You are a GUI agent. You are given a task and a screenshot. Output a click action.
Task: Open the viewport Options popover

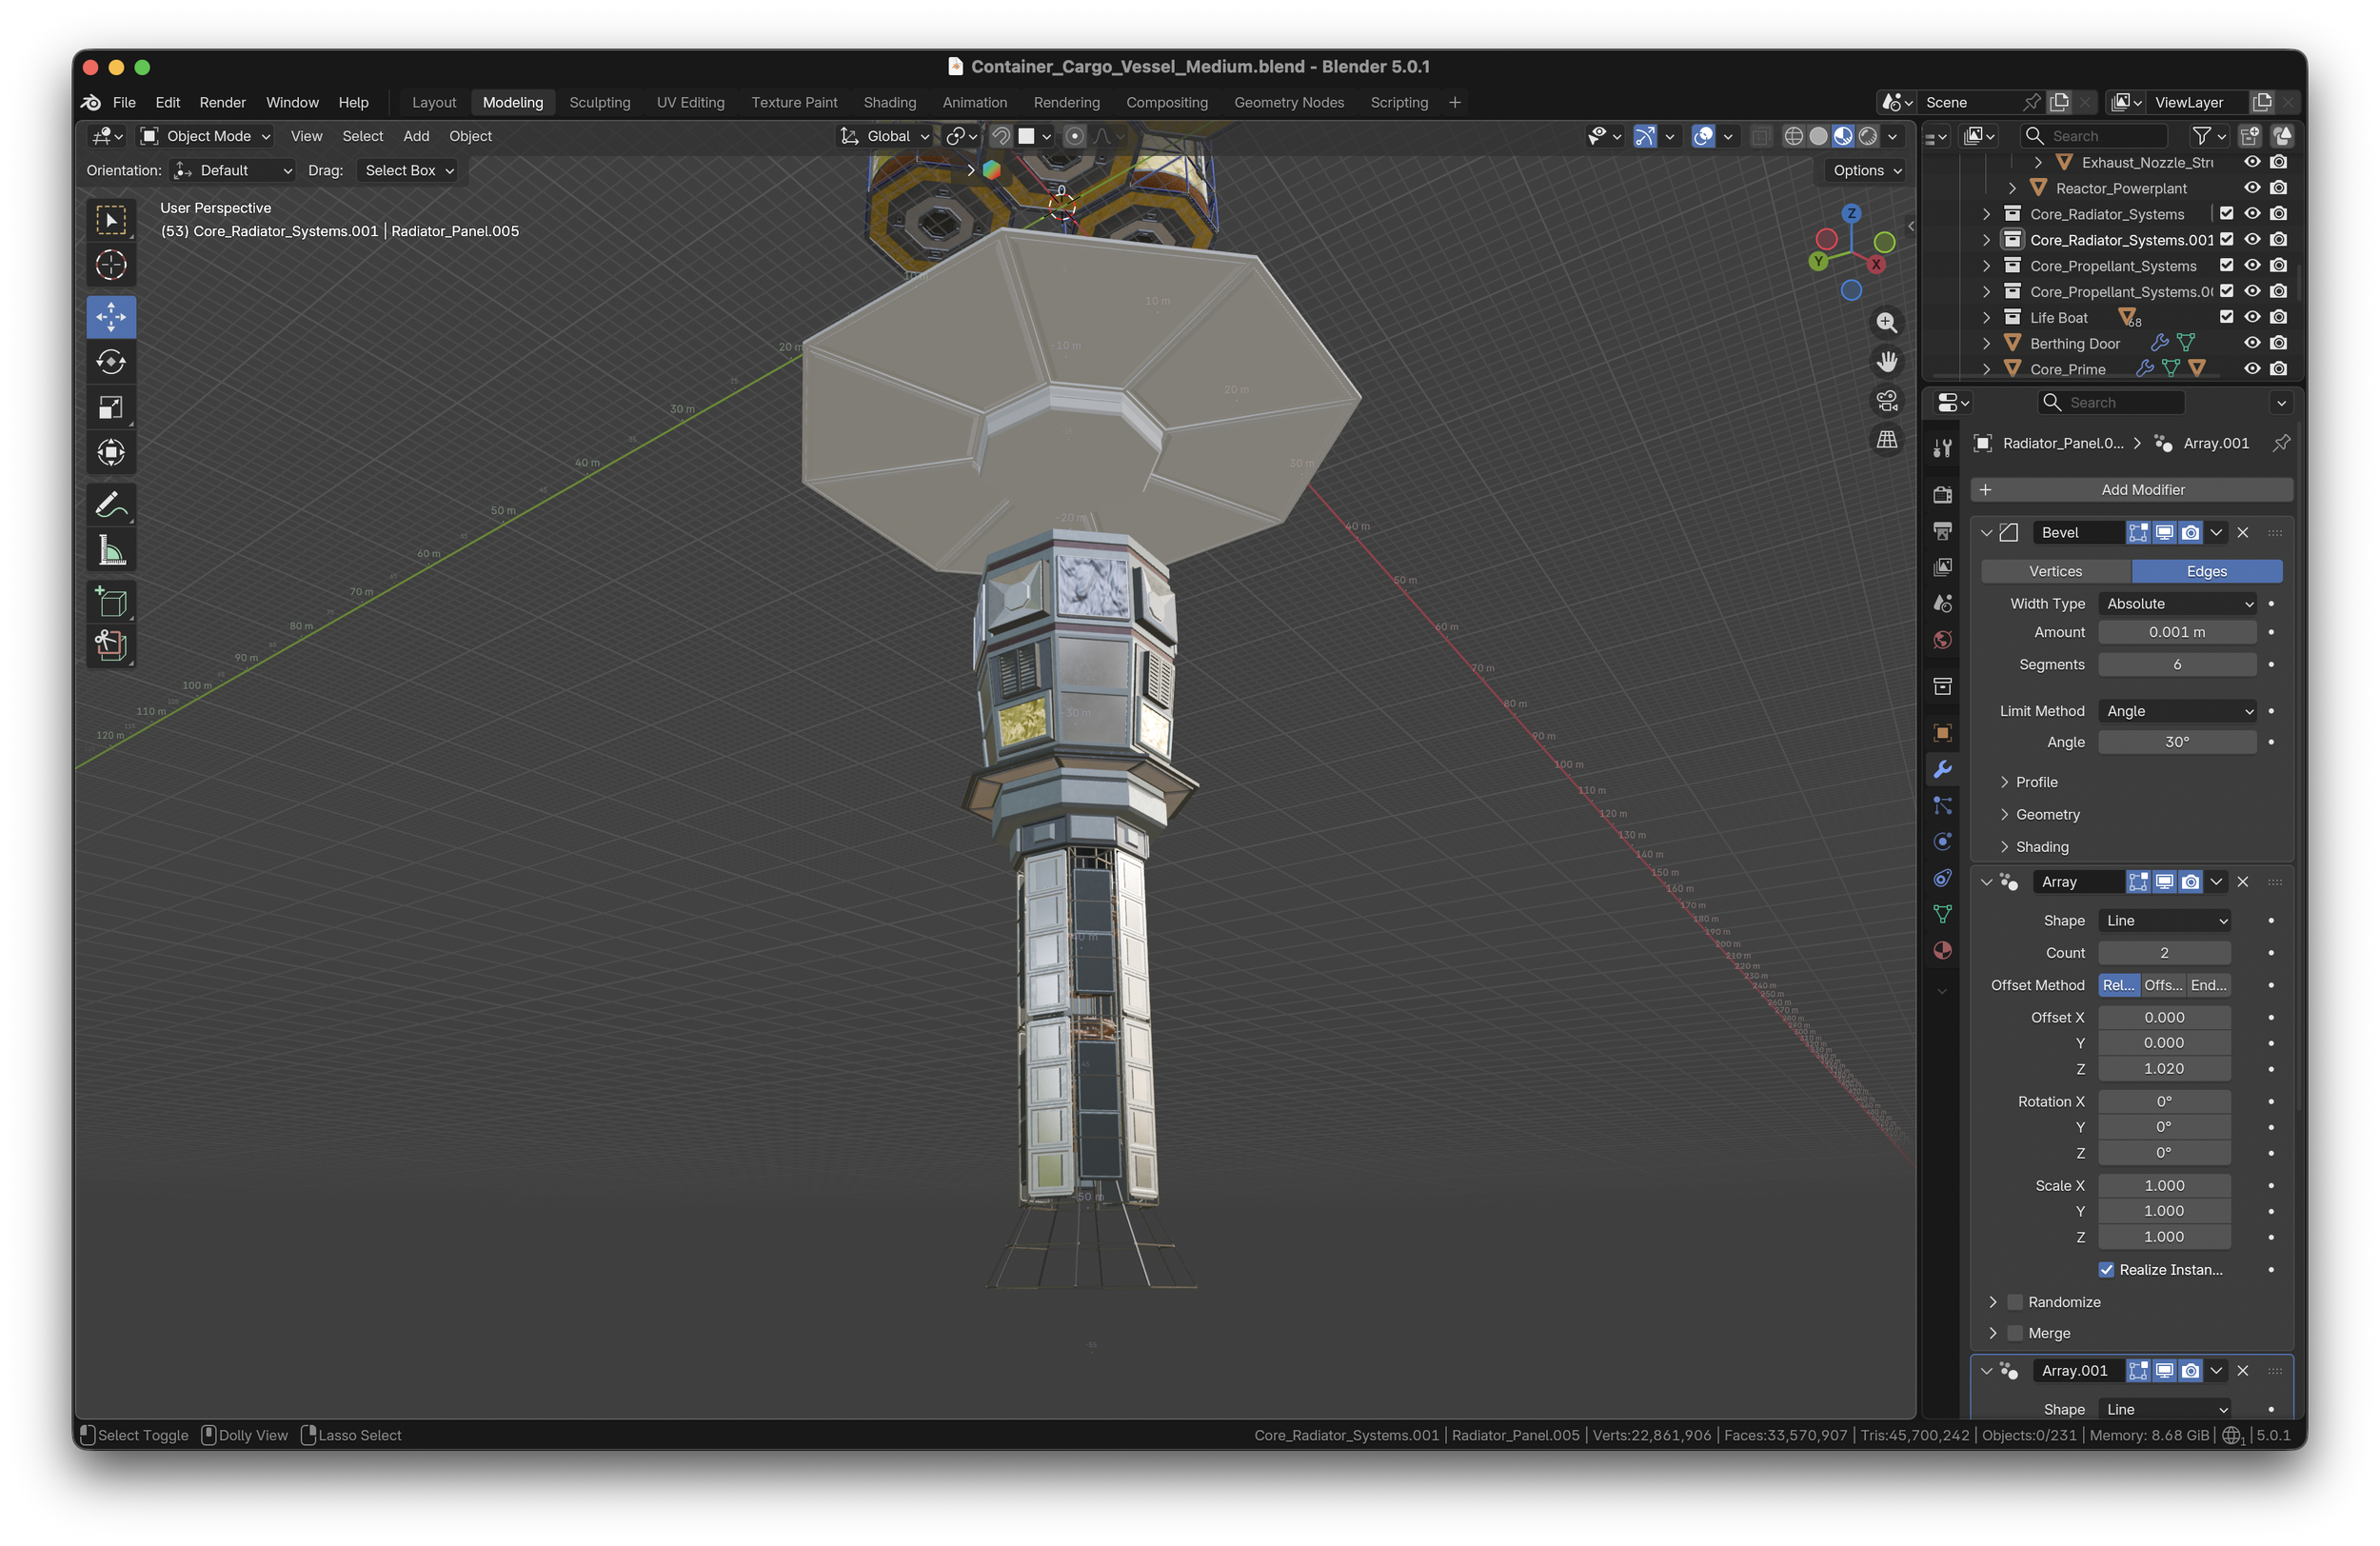pyautogui.click(x=1866, y=171)
